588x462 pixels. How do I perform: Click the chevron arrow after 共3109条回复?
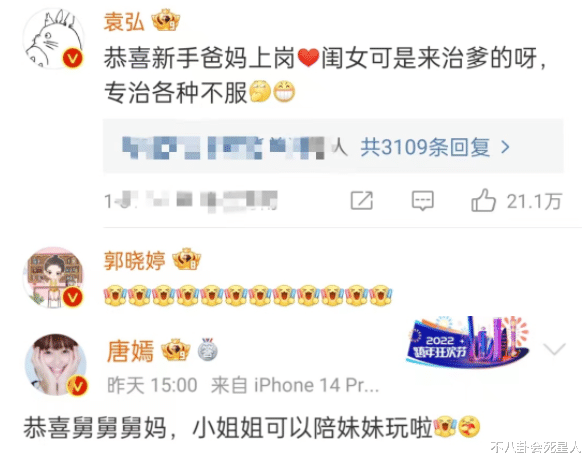point(506,147)
